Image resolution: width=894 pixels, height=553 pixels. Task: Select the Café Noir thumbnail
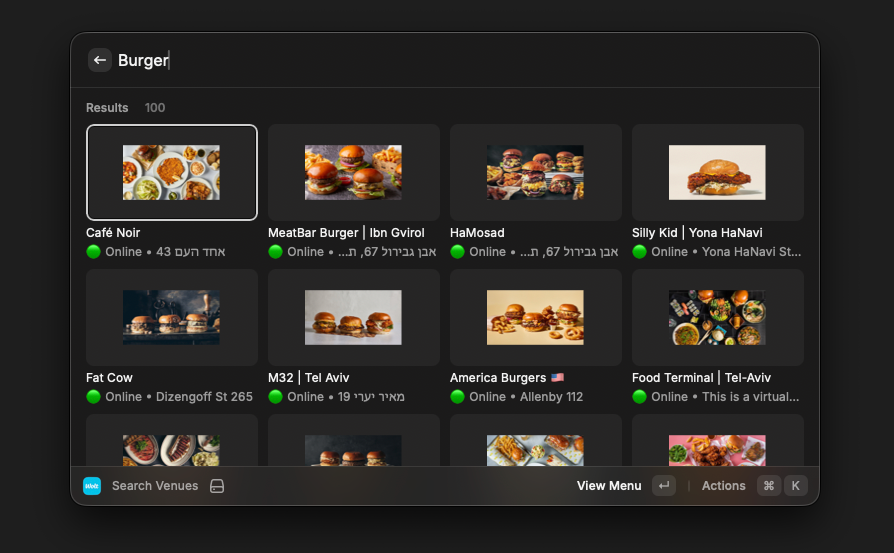(x=171, y=172)
